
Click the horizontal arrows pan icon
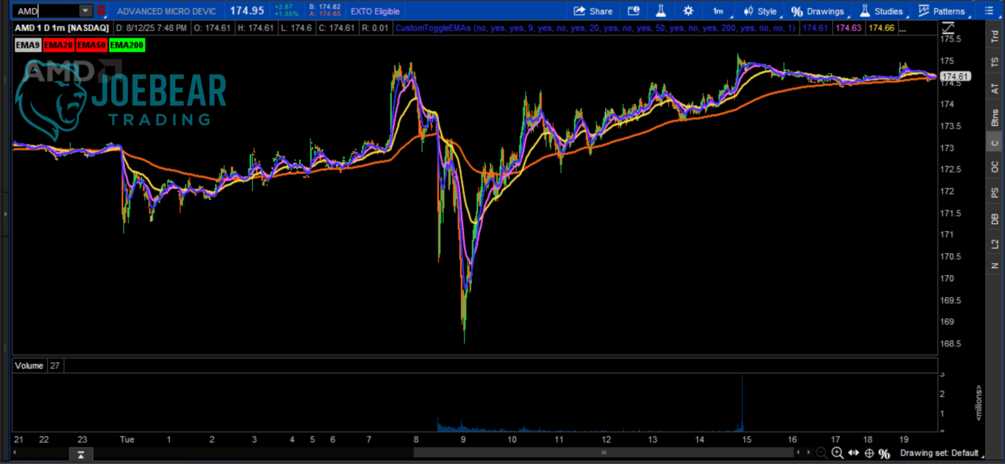[853, 454]
